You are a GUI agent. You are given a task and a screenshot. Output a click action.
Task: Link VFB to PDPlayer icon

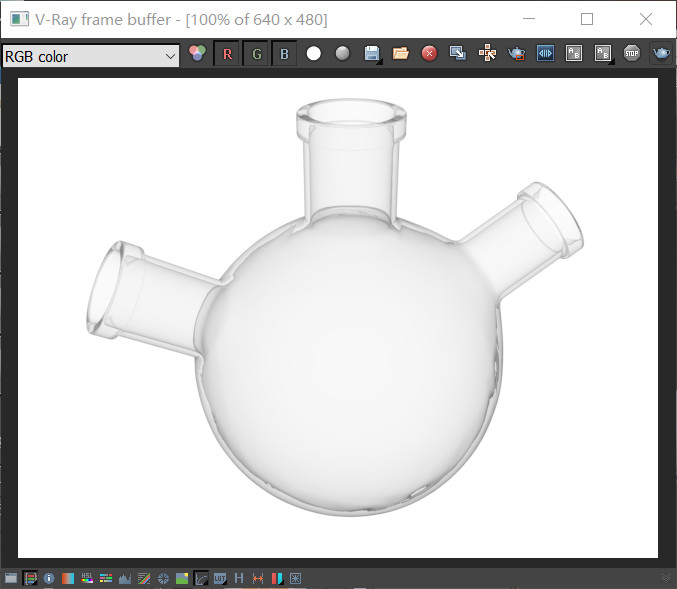click(x=545, y=54)
